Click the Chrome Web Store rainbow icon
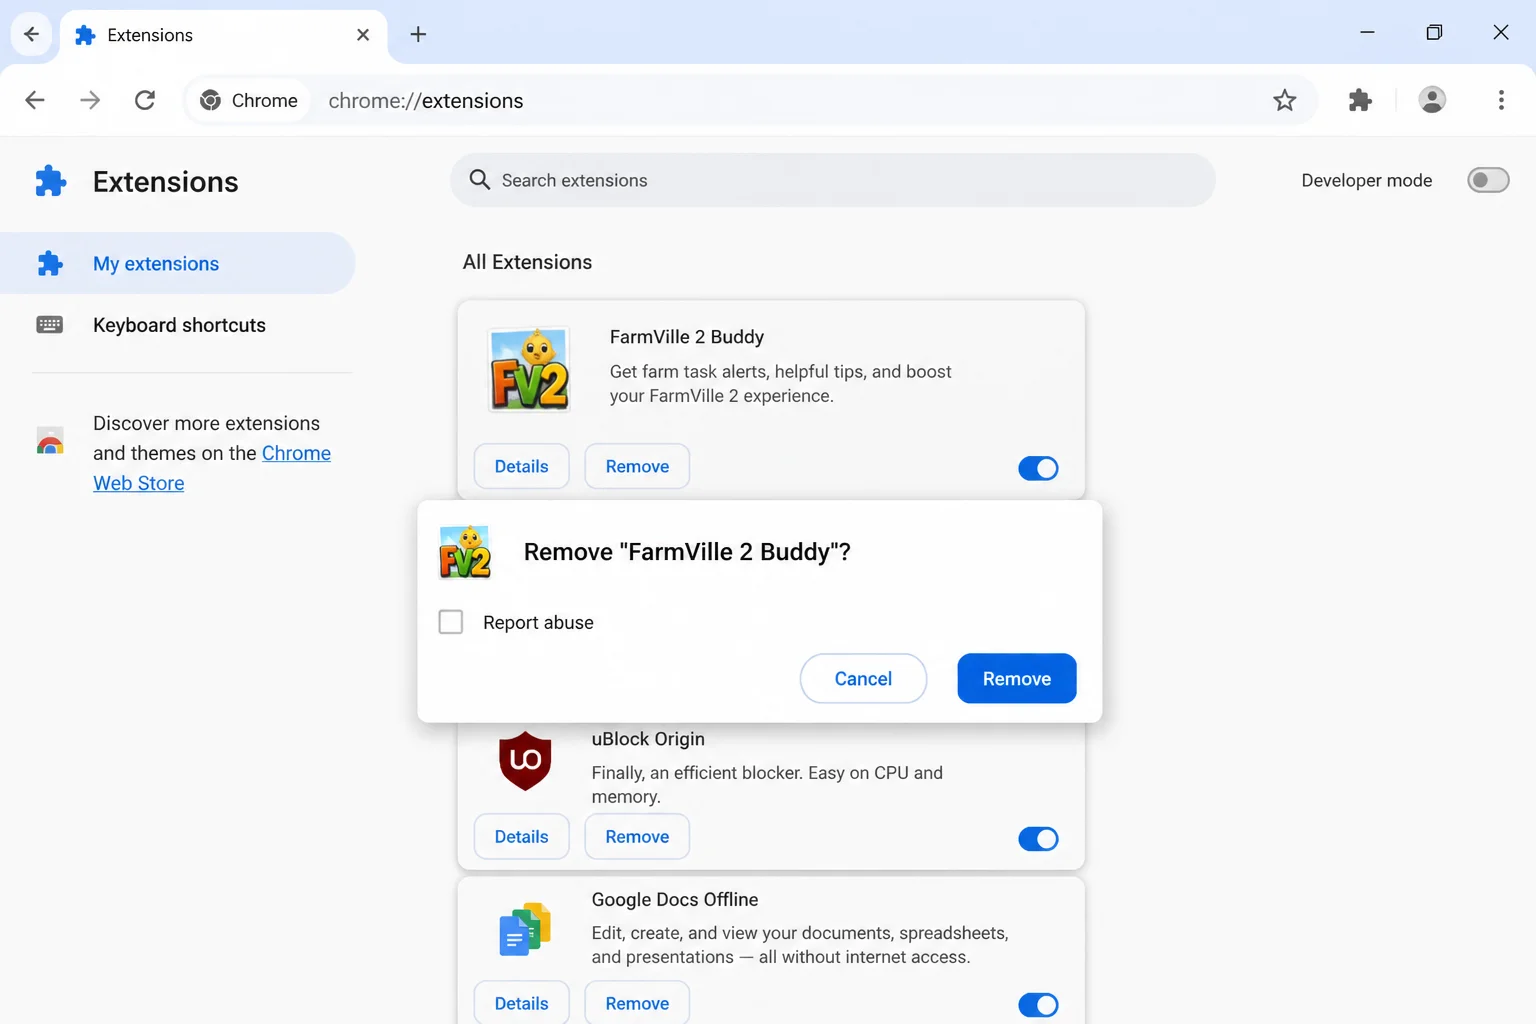 point(50,441)
